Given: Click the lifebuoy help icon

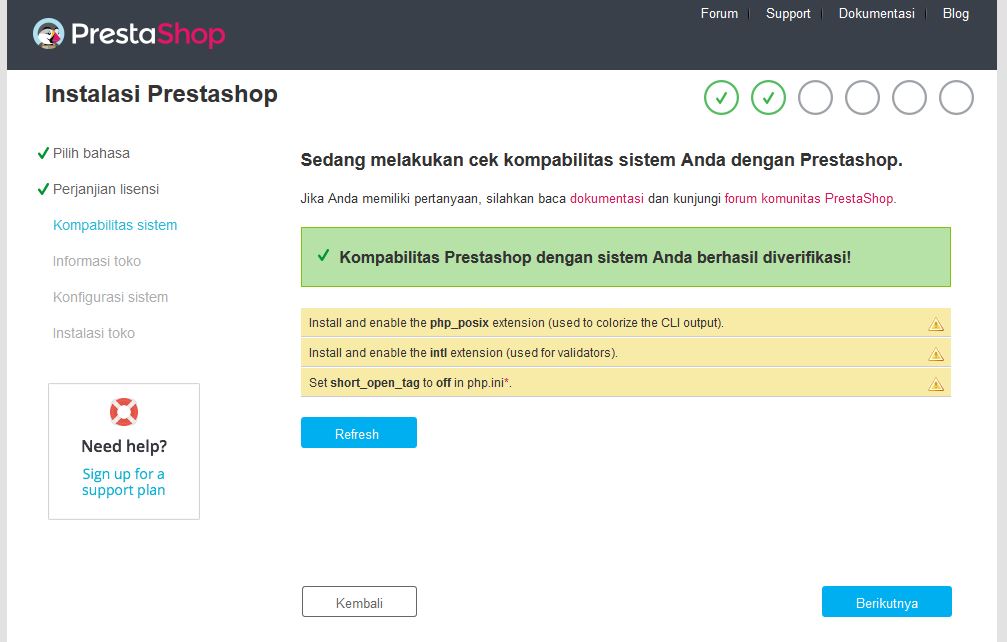Looking at the screenshot, I should click(124, 412).
